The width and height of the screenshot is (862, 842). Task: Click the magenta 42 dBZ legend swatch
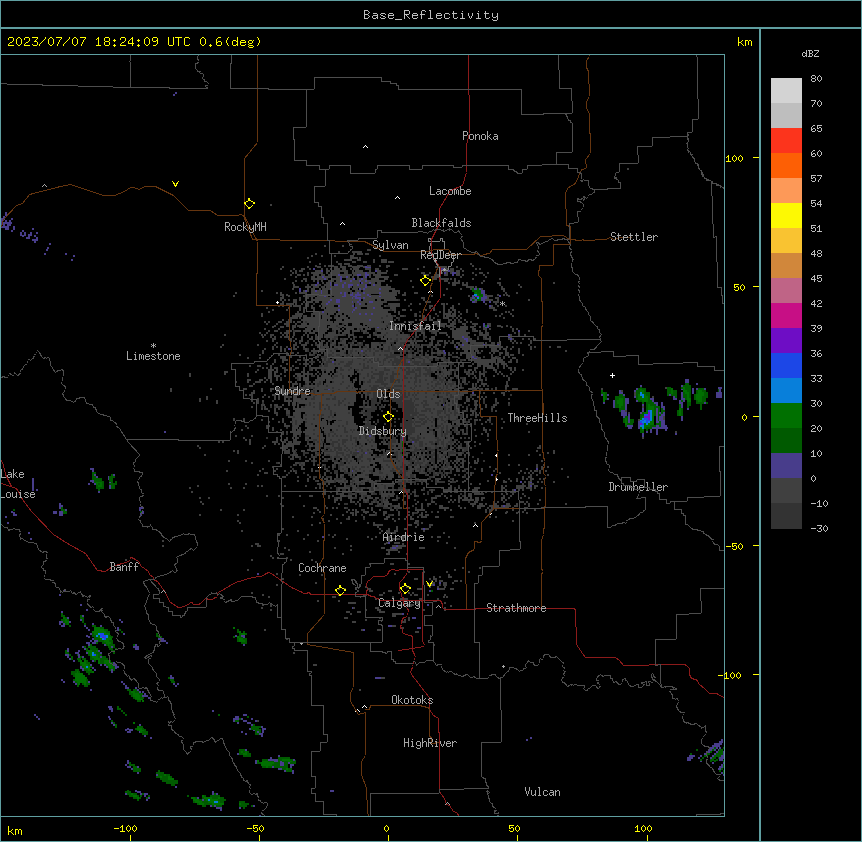point(786,315)
